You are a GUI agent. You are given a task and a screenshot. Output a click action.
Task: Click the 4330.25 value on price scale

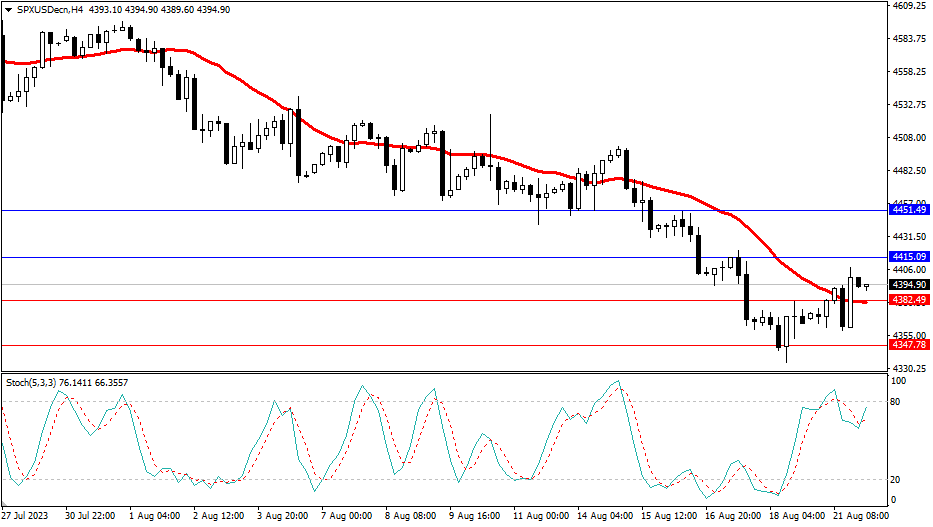[909, 368]
